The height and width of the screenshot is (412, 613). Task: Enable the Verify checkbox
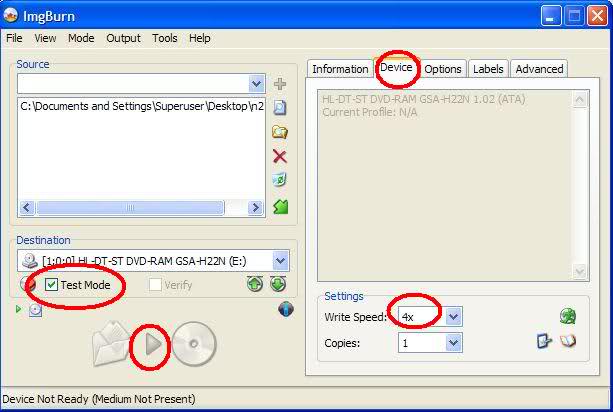tap(155, 285)
